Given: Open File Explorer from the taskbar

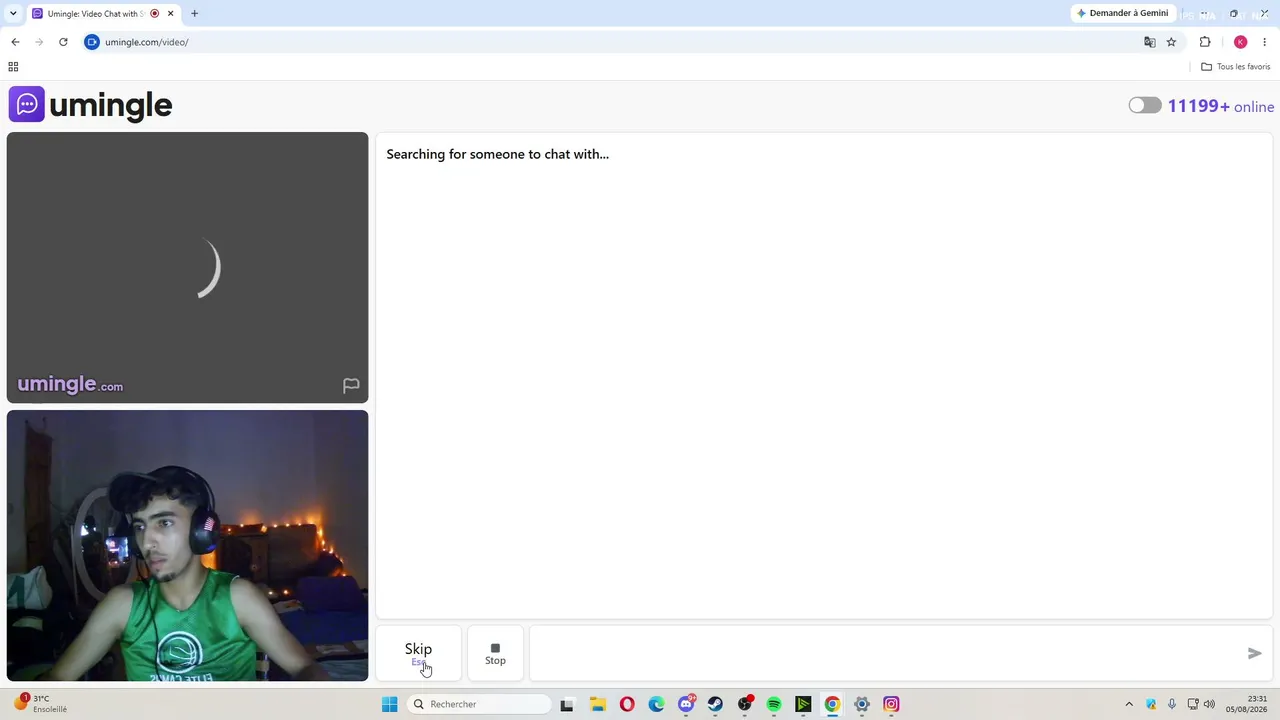Looking at the screenshot, I should click(597, 704).
